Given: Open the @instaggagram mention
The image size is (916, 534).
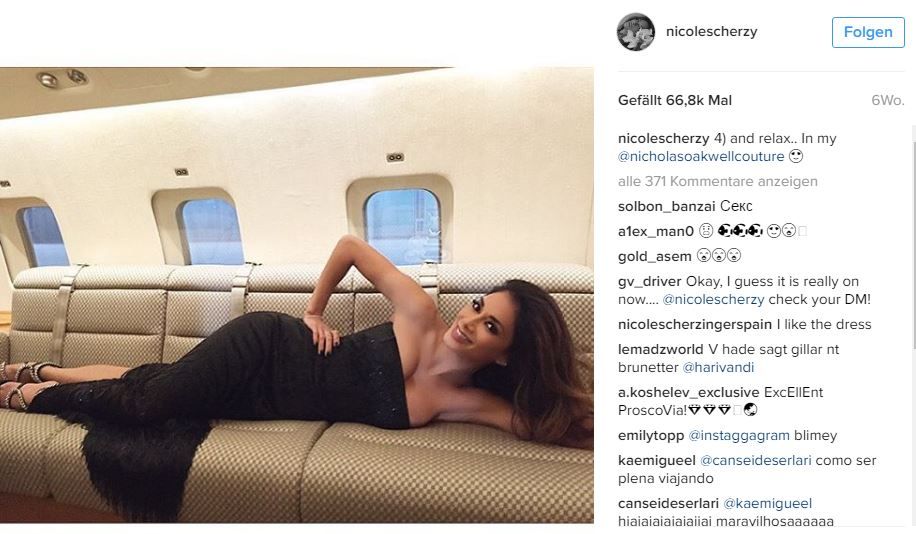Looking at the screenshot, I should (739, 436).
